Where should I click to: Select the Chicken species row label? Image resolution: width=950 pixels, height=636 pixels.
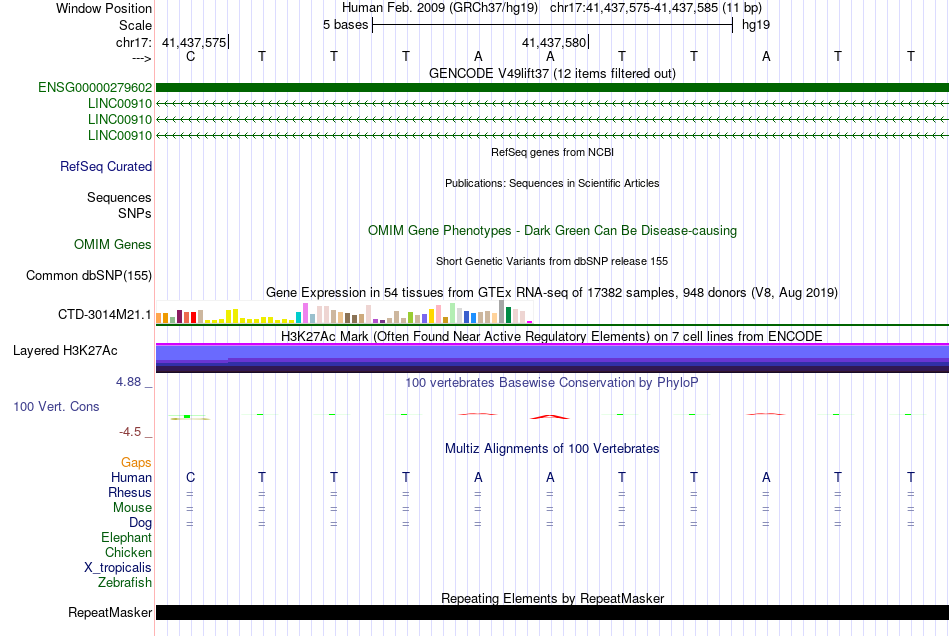128,552
